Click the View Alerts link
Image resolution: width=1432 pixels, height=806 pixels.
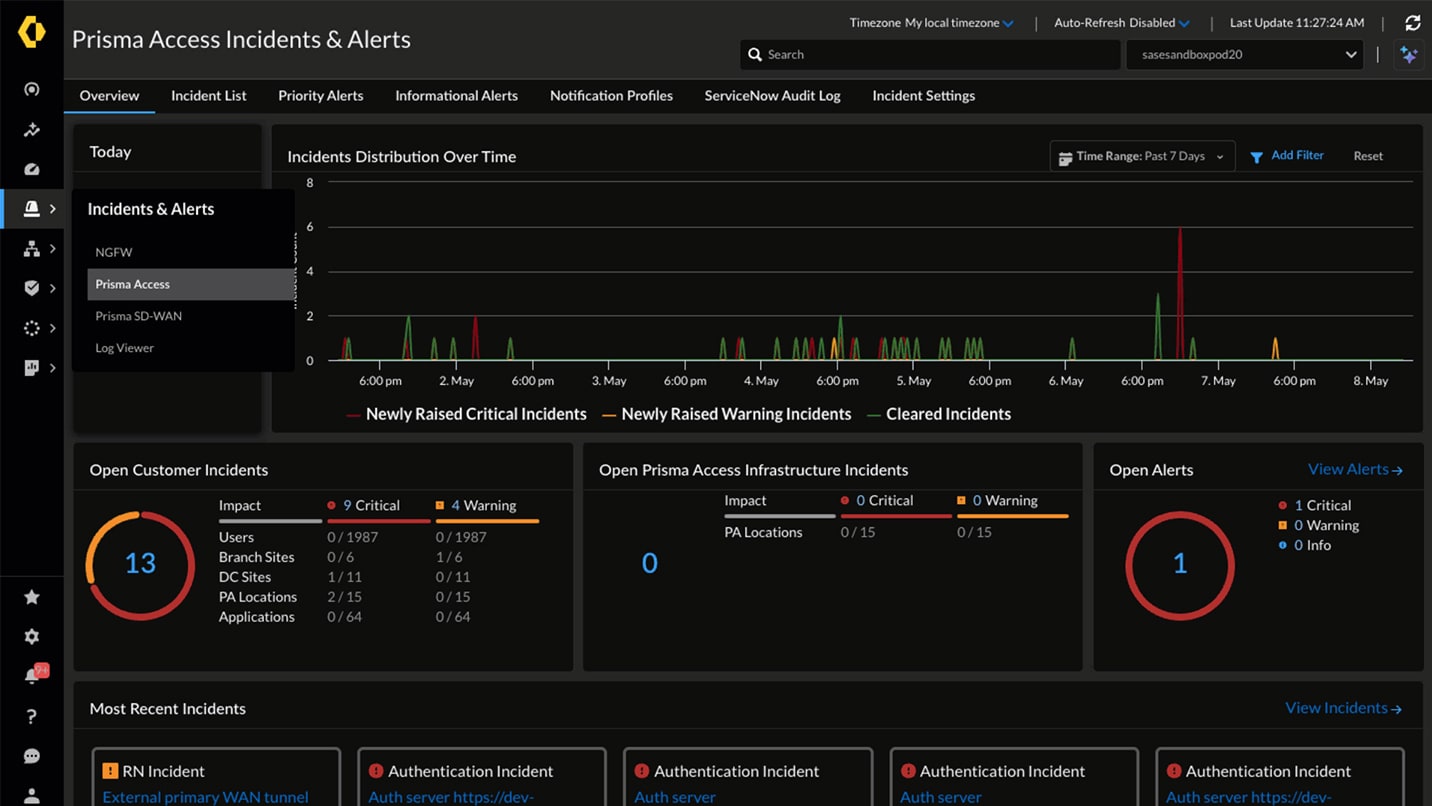click(x=1347, y=469)
